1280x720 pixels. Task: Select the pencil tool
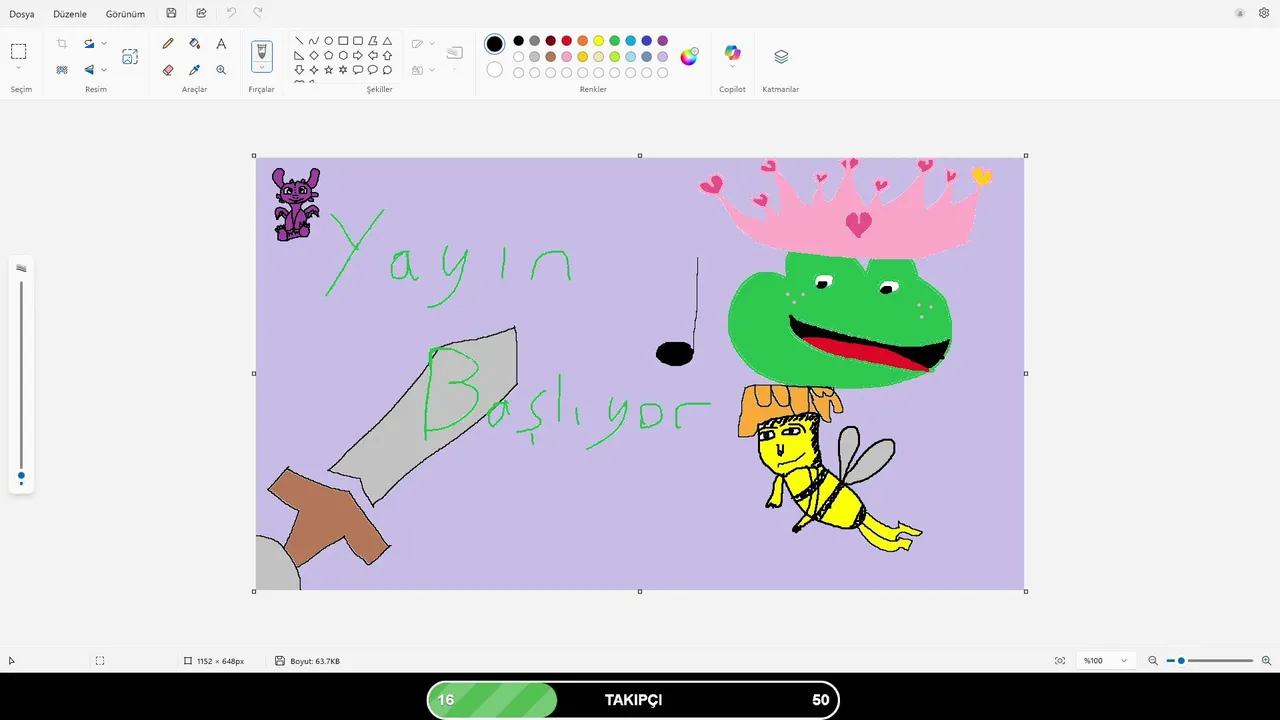coord(168,44)
